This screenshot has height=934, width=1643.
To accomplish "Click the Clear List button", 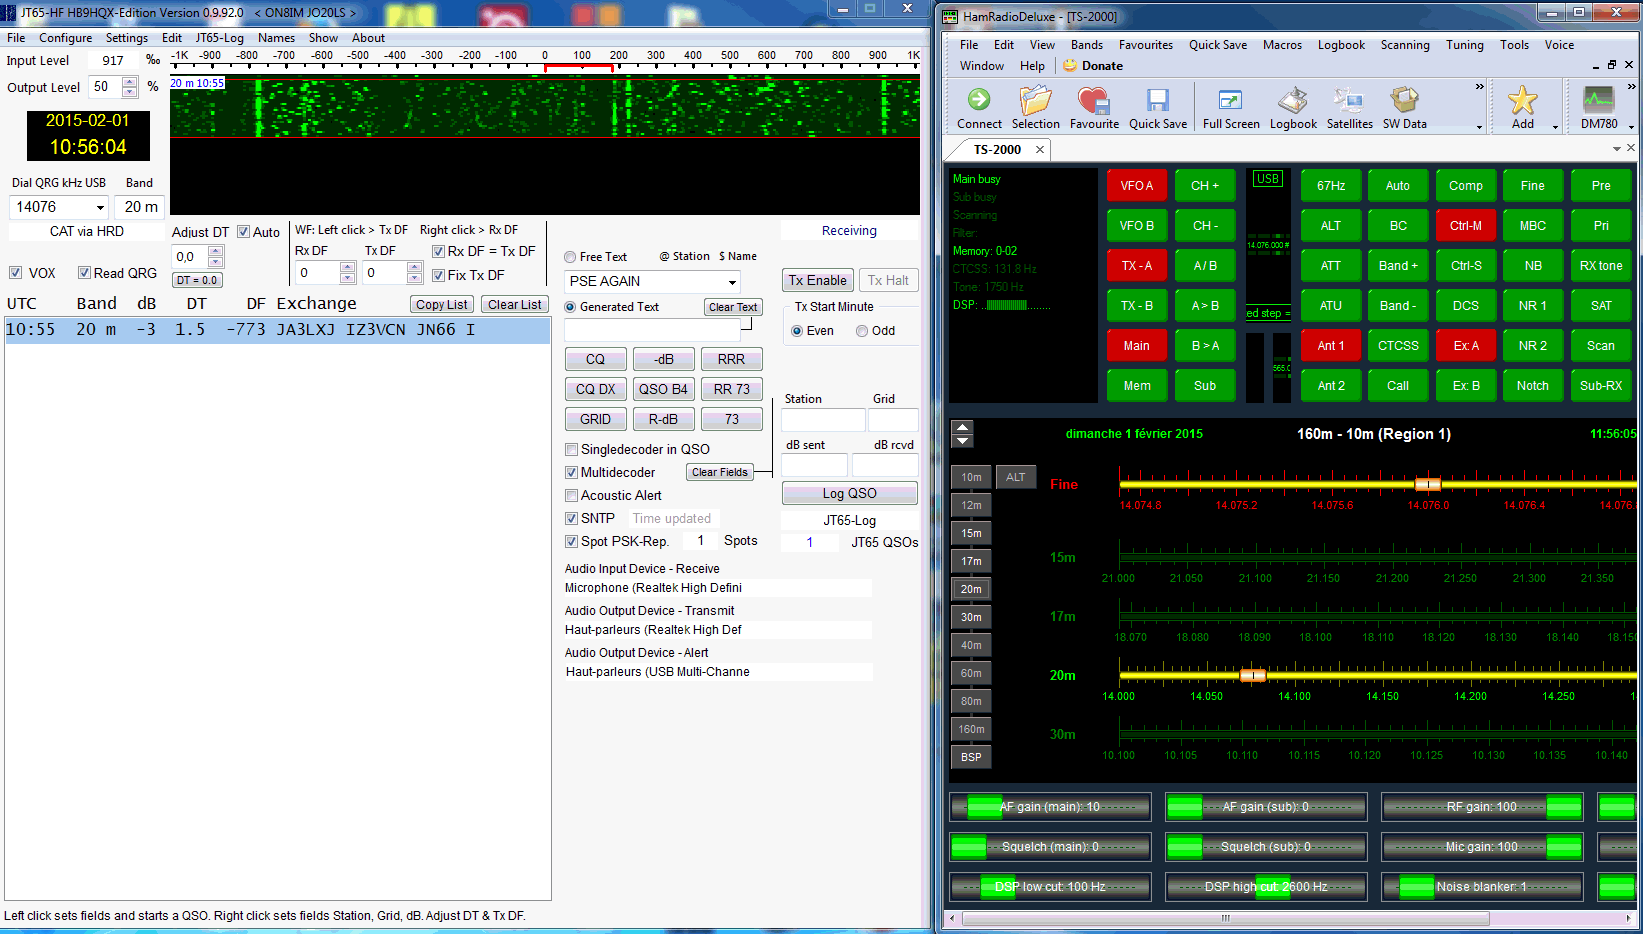I will tap(515, 305).
